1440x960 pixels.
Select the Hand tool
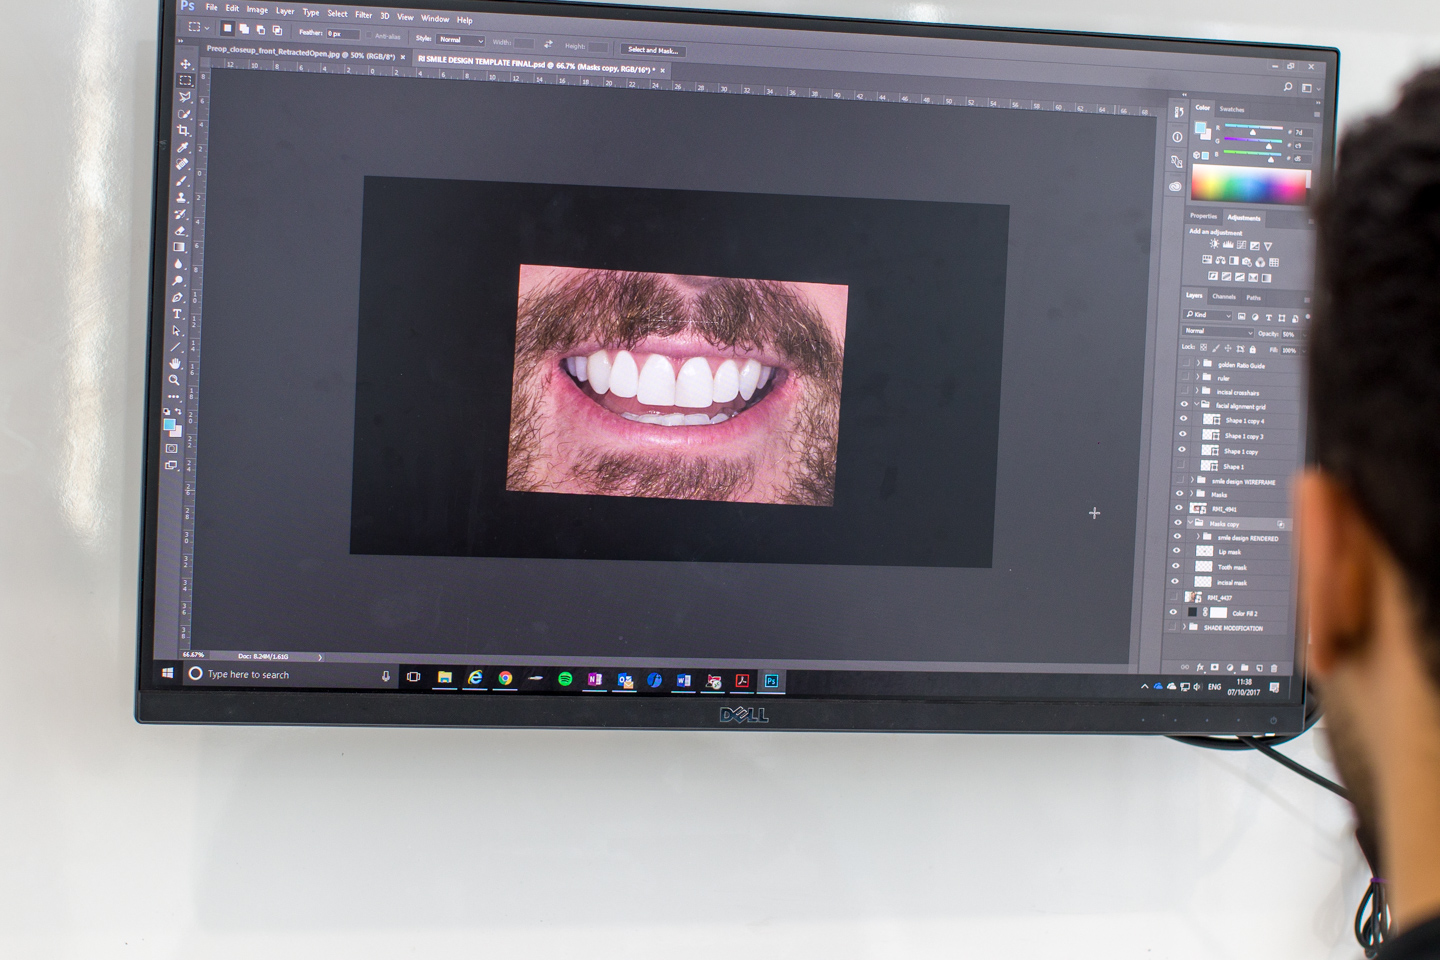pyautogui.click(x=175, y=363)
